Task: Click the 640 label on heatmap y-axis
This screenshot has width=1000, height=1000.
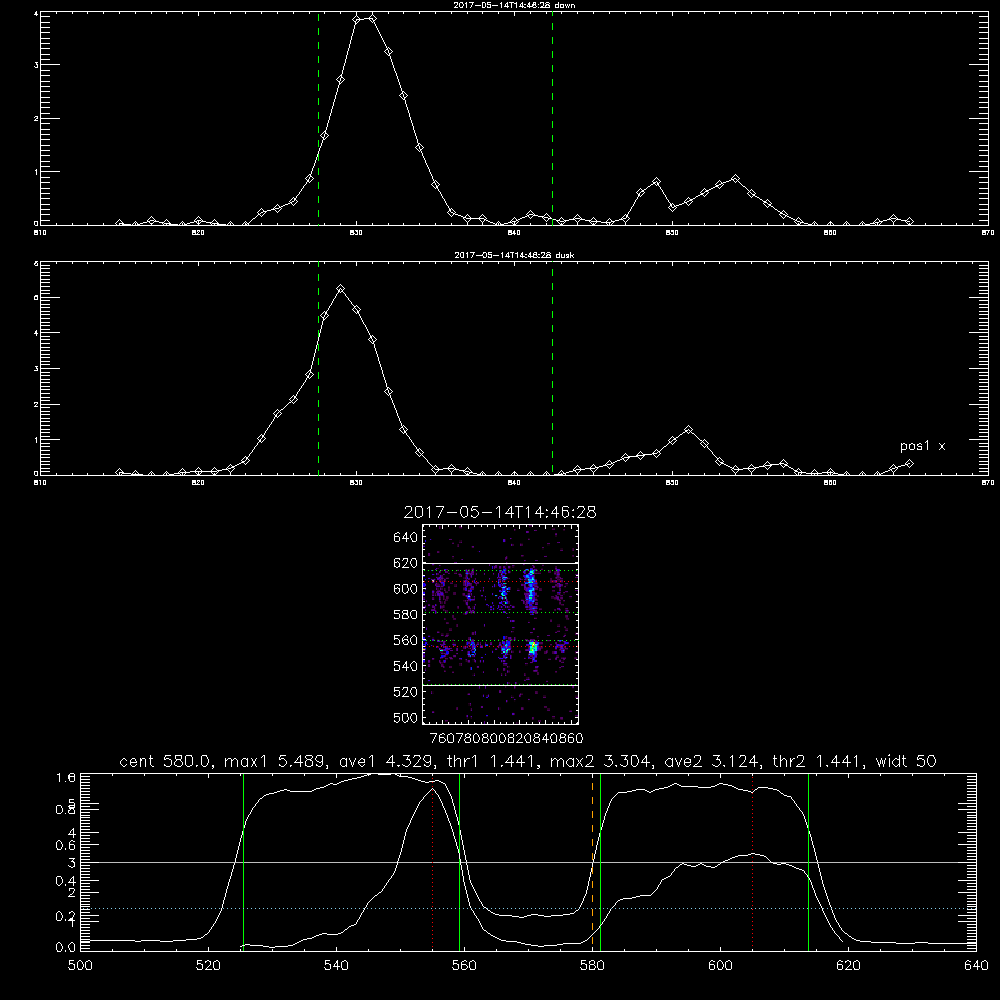Action: tap(406, 537)
